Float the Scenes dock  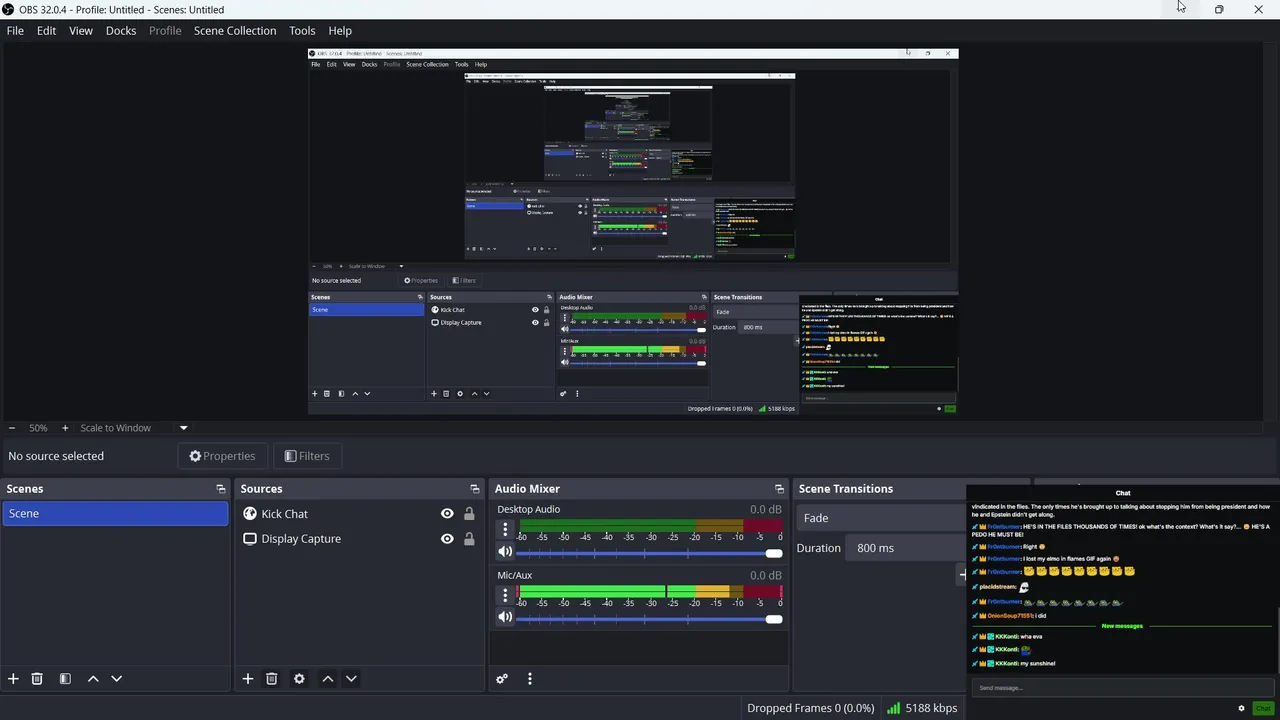coord(221,489)
